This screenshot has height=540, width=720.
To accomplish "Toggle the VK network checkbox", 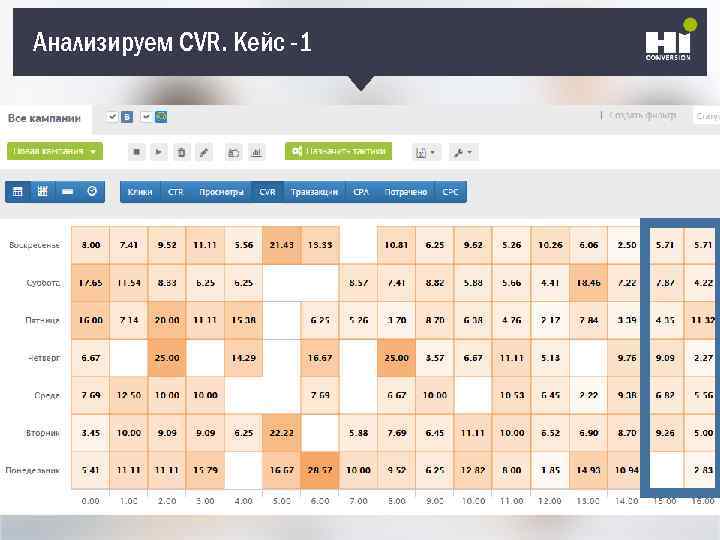I will [112, 117].
